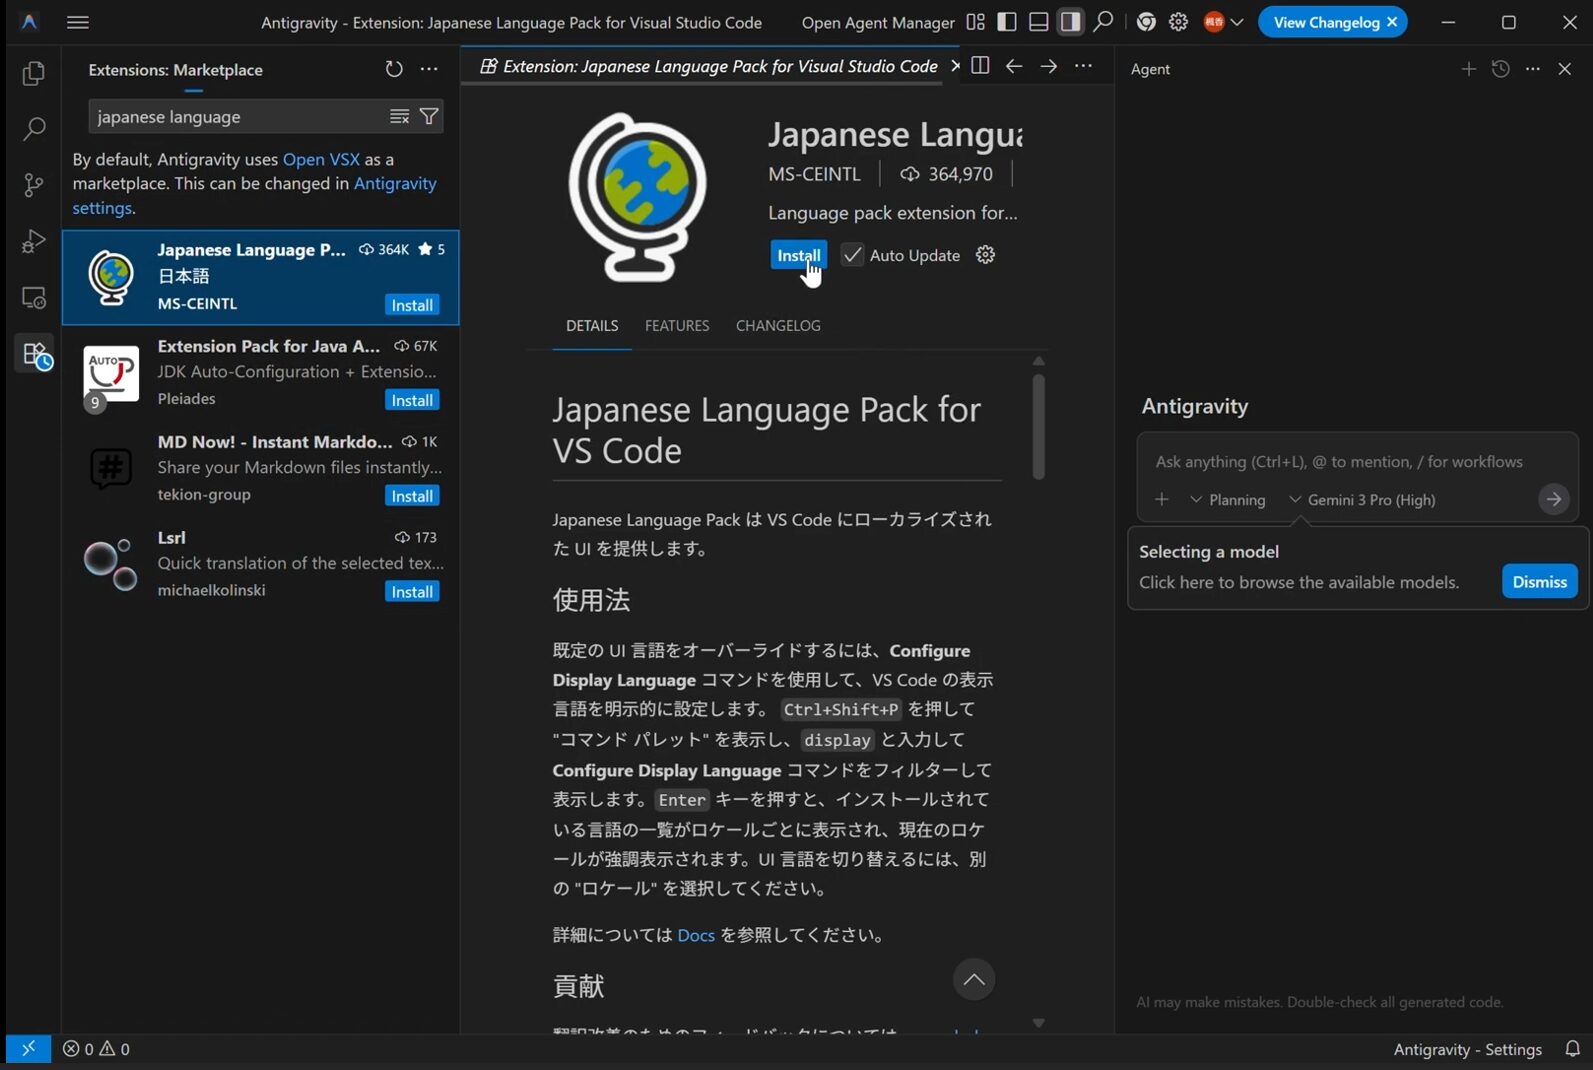The width and height of the screenshot is (1593, 1070).
Task: Dismiss the Selecting a model tip
Action: (1539, 582)
